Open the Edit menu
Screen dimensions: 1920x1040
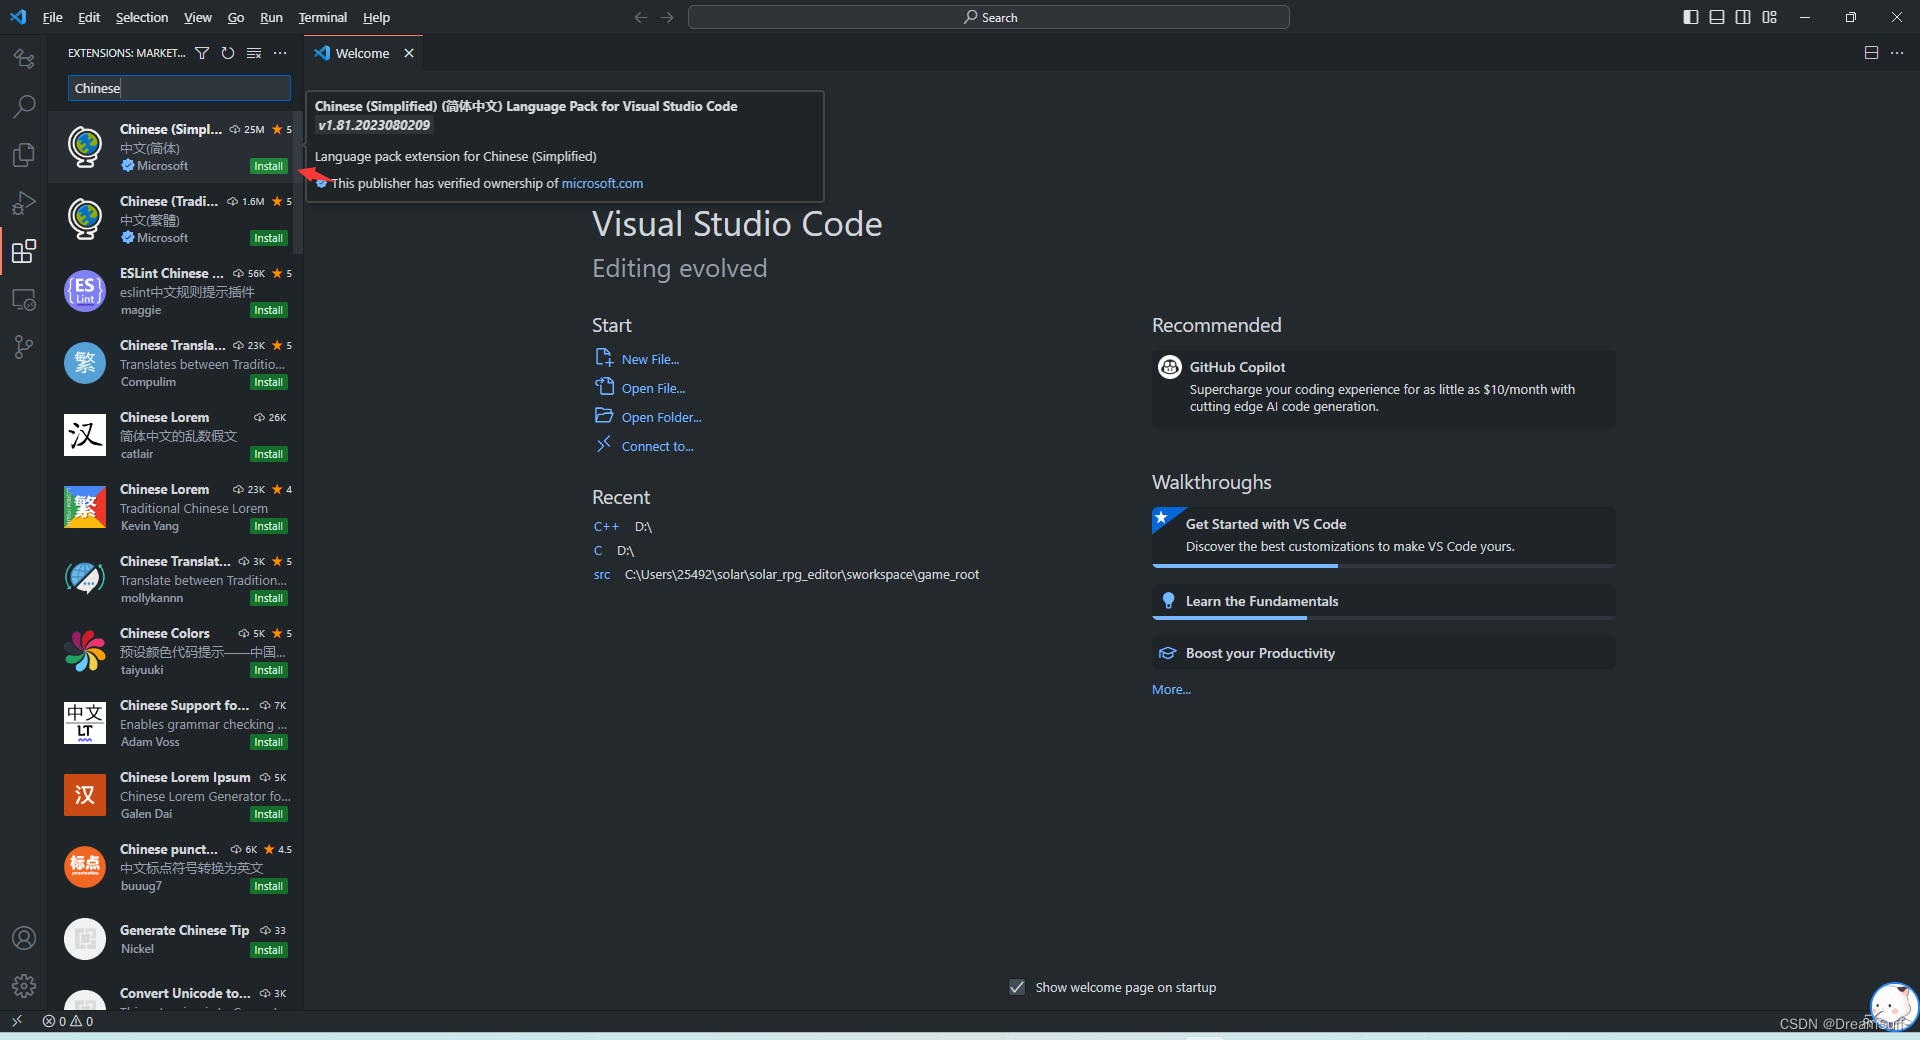[x=89, y=17]
